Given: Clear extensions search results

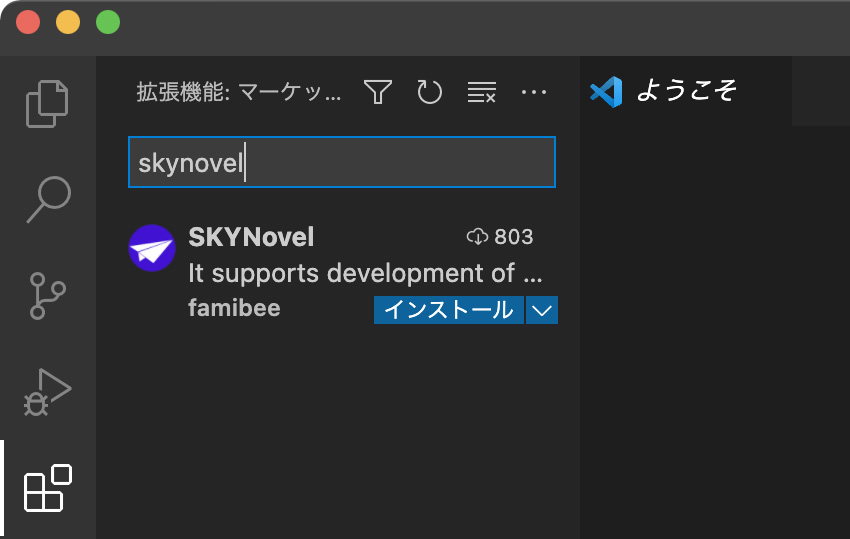Looking at the screenshot, I should 481,92.
